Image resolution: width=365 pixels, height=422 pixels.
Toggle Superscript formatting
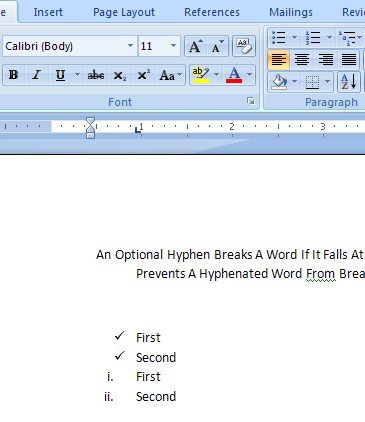[143, 75]
